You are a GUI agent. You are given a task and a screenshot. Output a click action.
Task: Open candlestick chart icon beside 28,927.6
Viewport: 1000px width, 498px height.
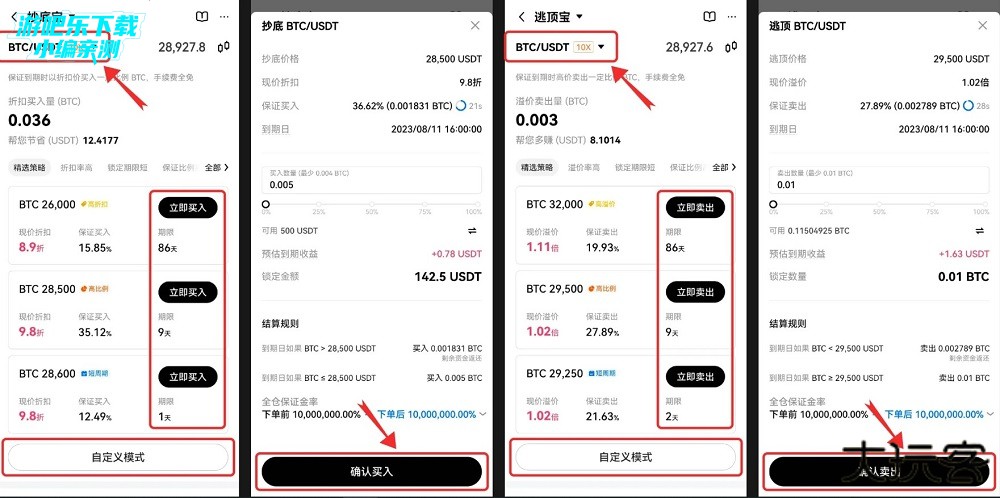click(x=731, y=47)
